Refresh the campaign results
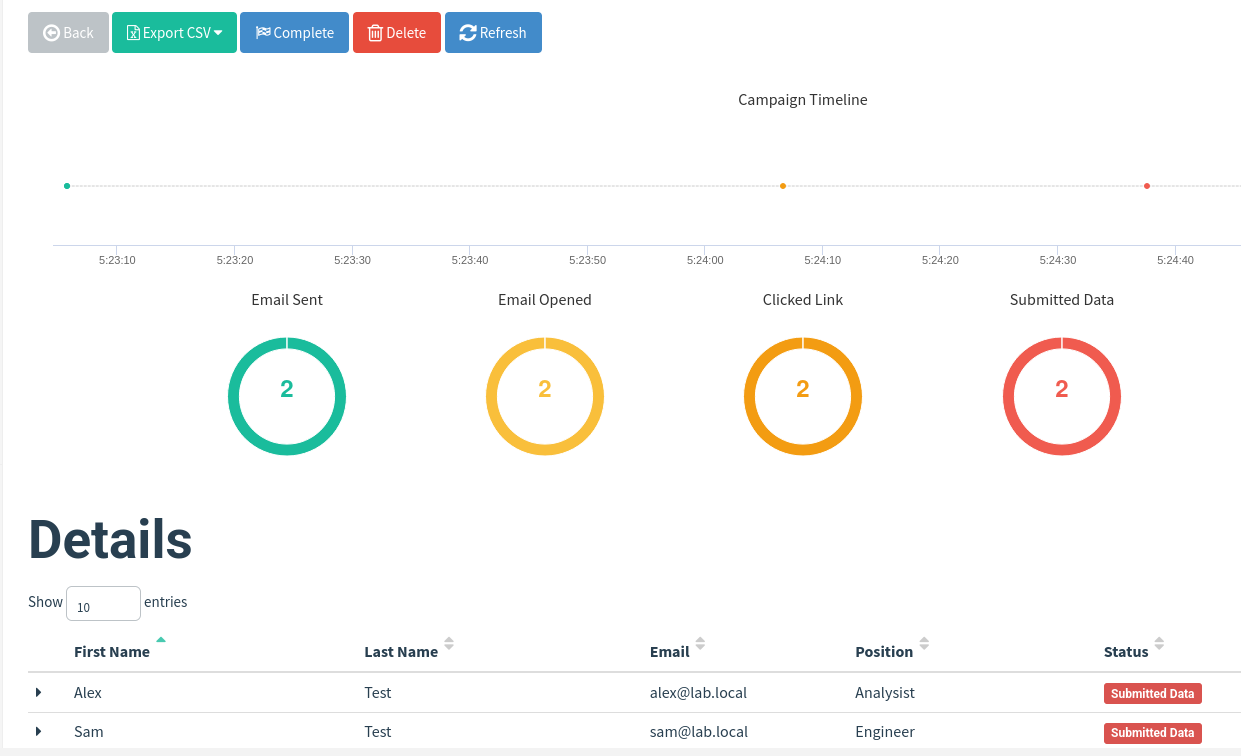 pos(493,33)
